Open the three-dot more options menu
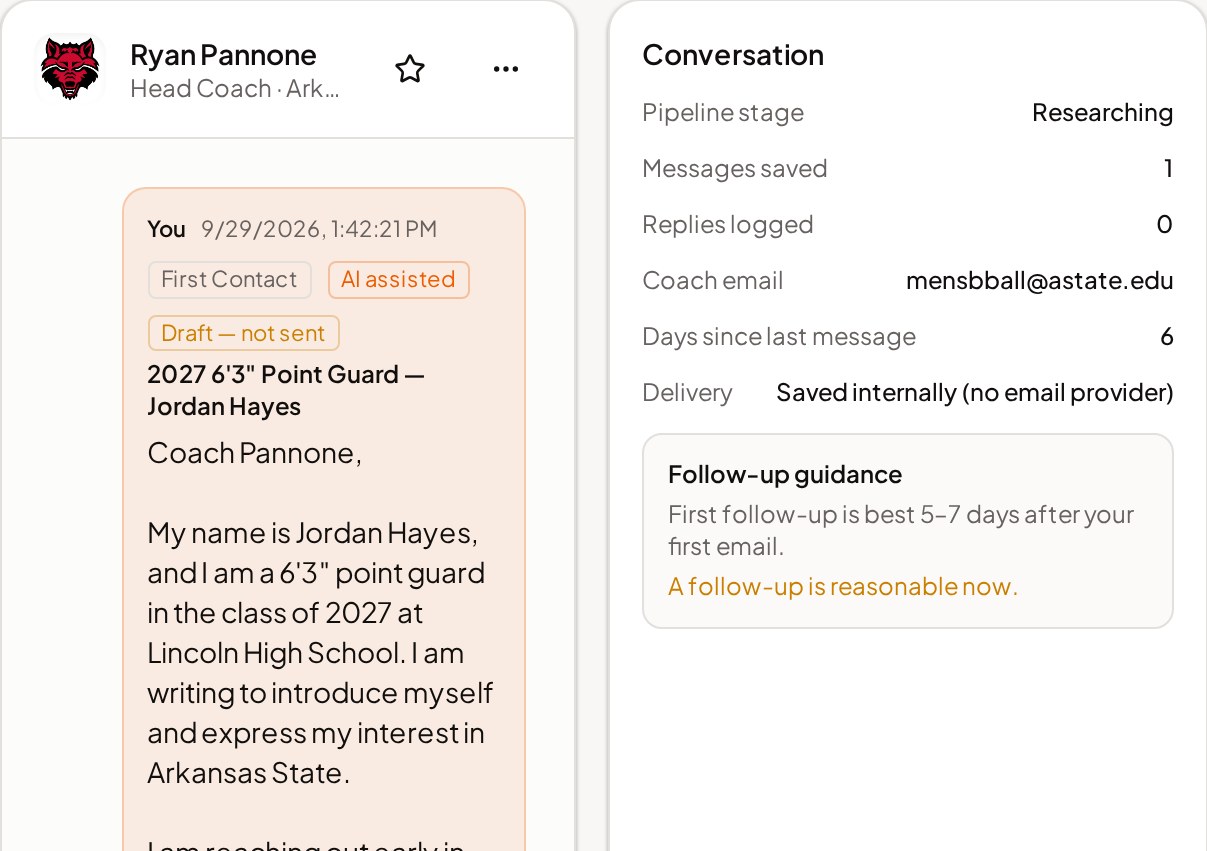1207x851 pixels. click(506, 69)
